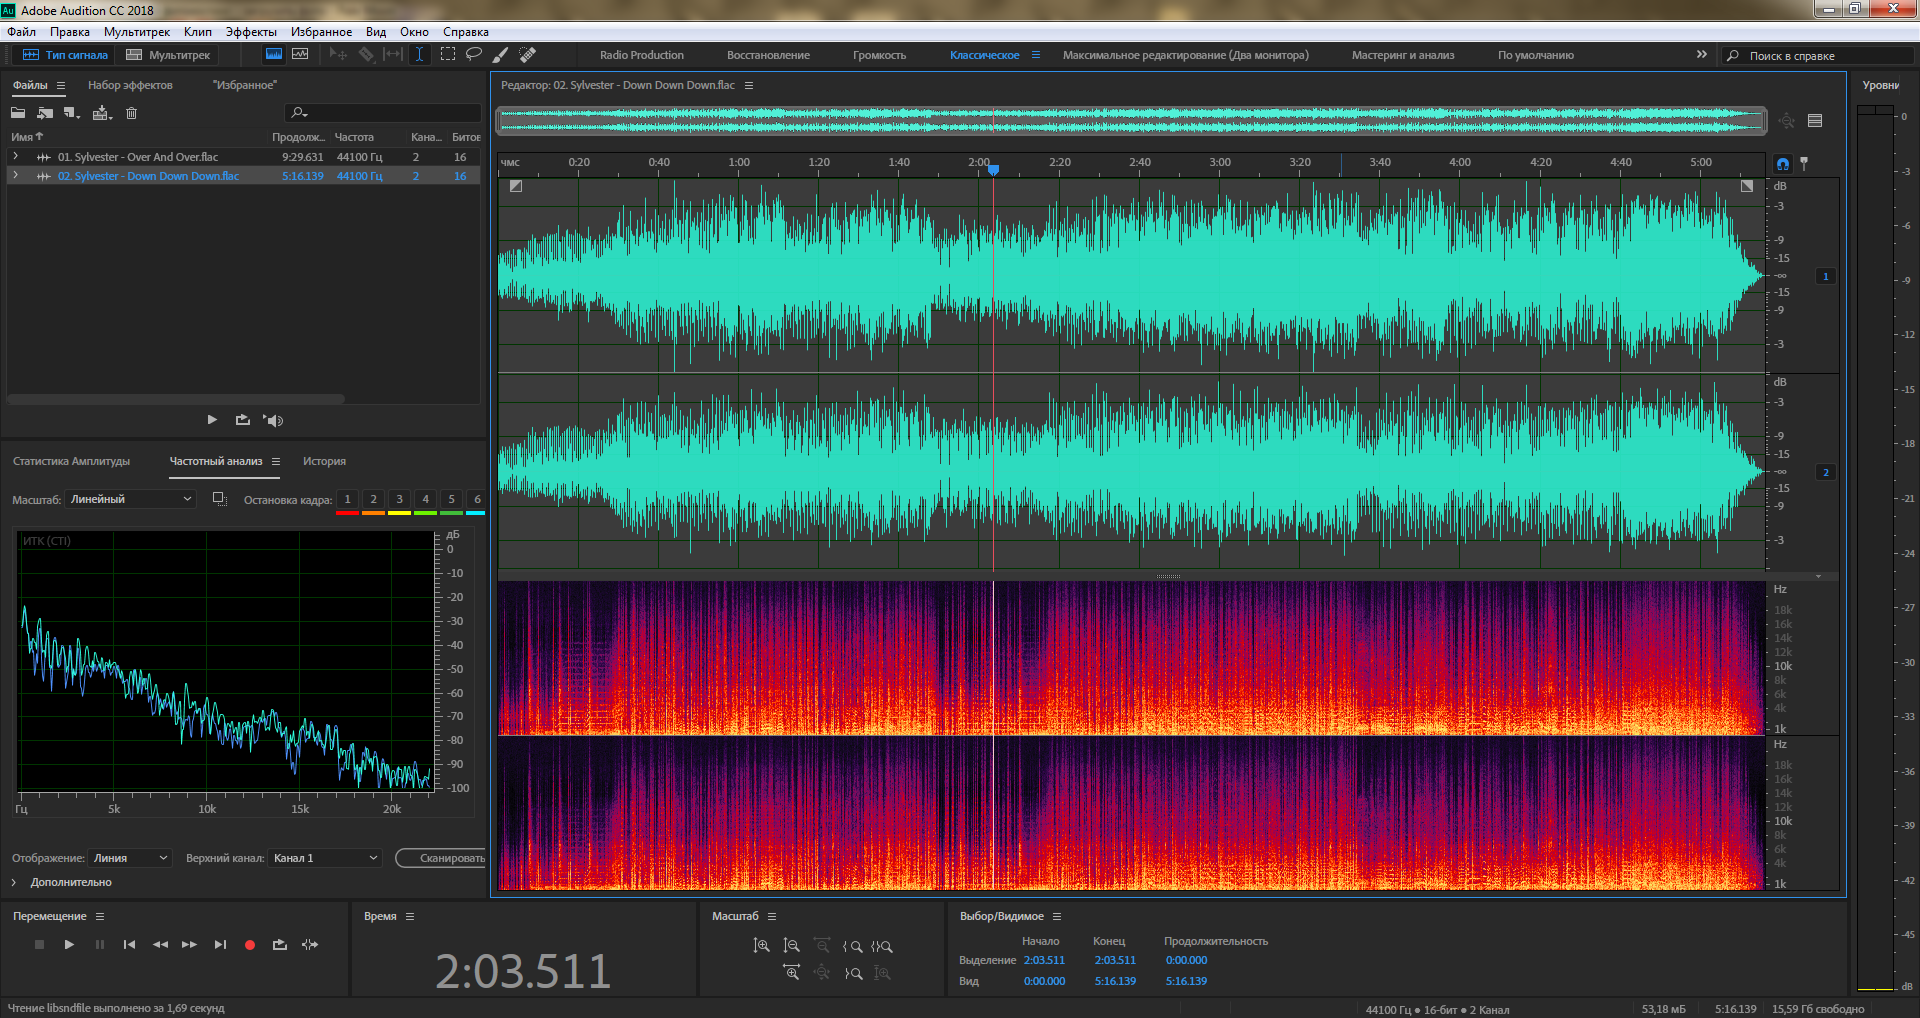Click the open file folder icon

pyautogui.click(x=18, y=113)
